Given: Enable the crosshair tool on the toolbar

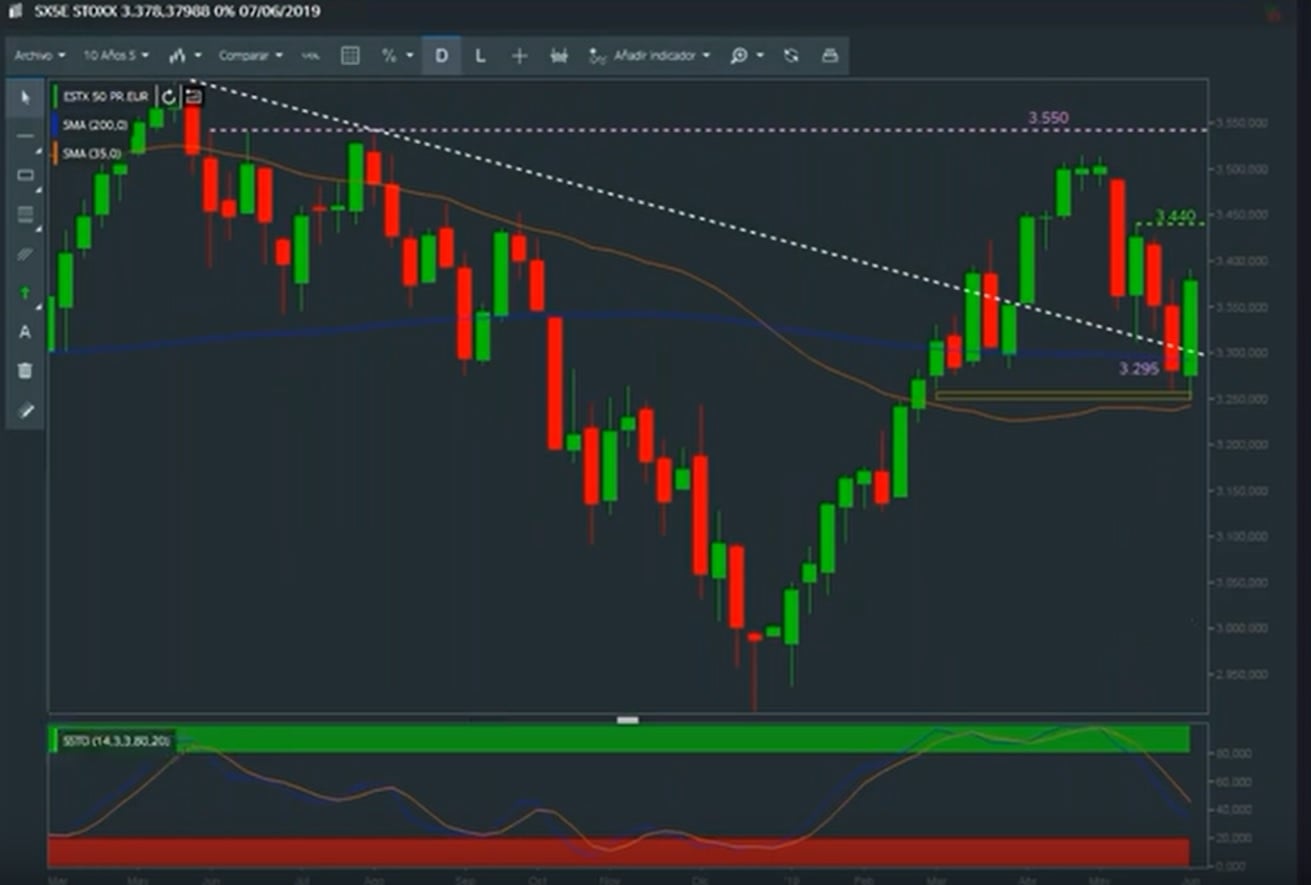Looking at the screenshot, I should [x=519, y=56].
